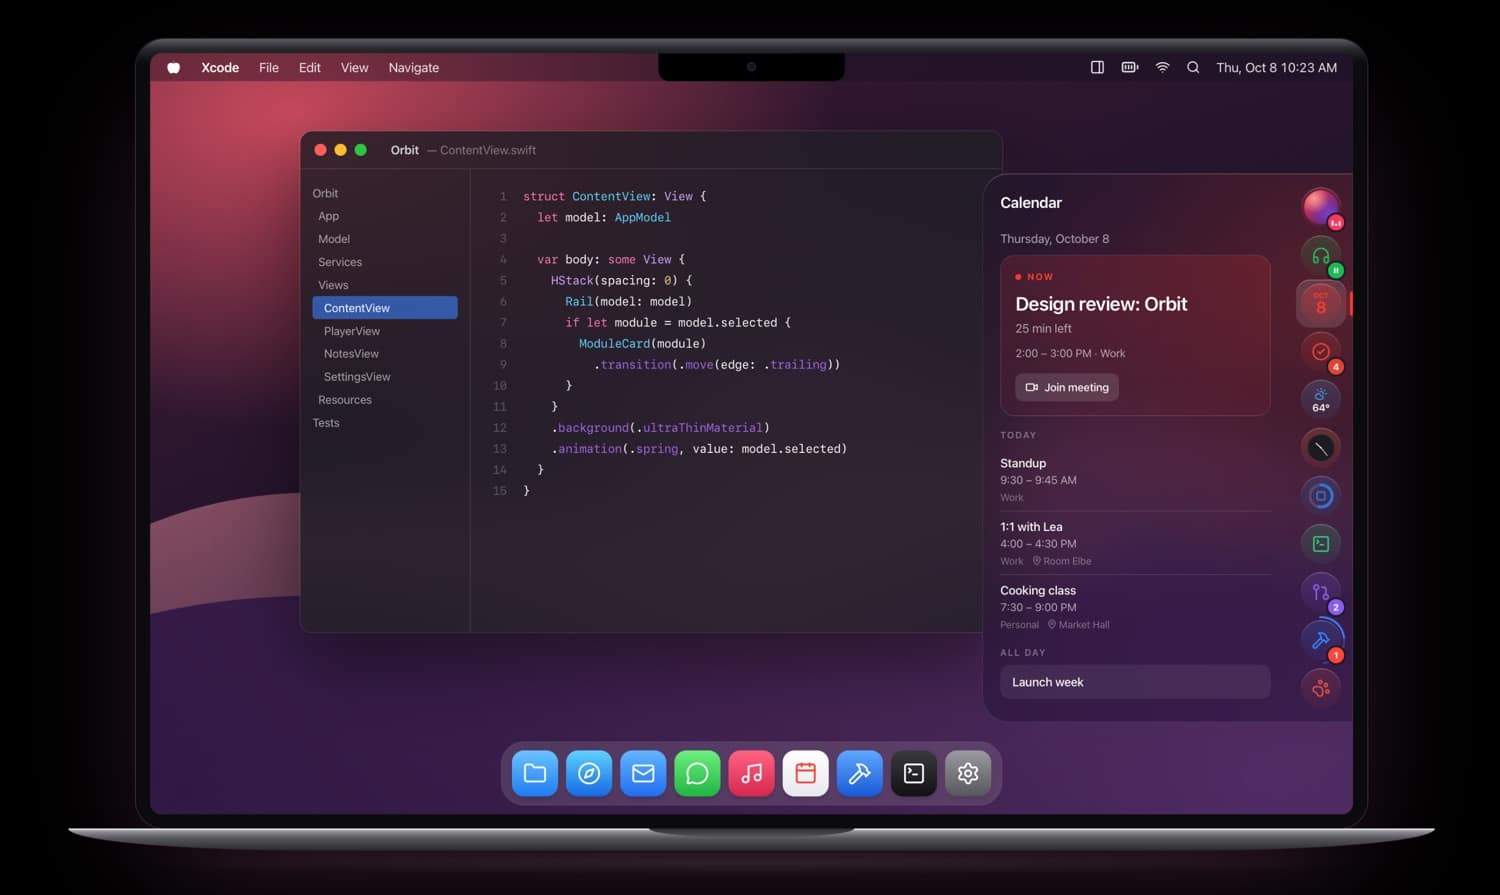Open the Navigate menu
Image resolution: width=1500 pixels, height=895 pixels.
[414, 68]
